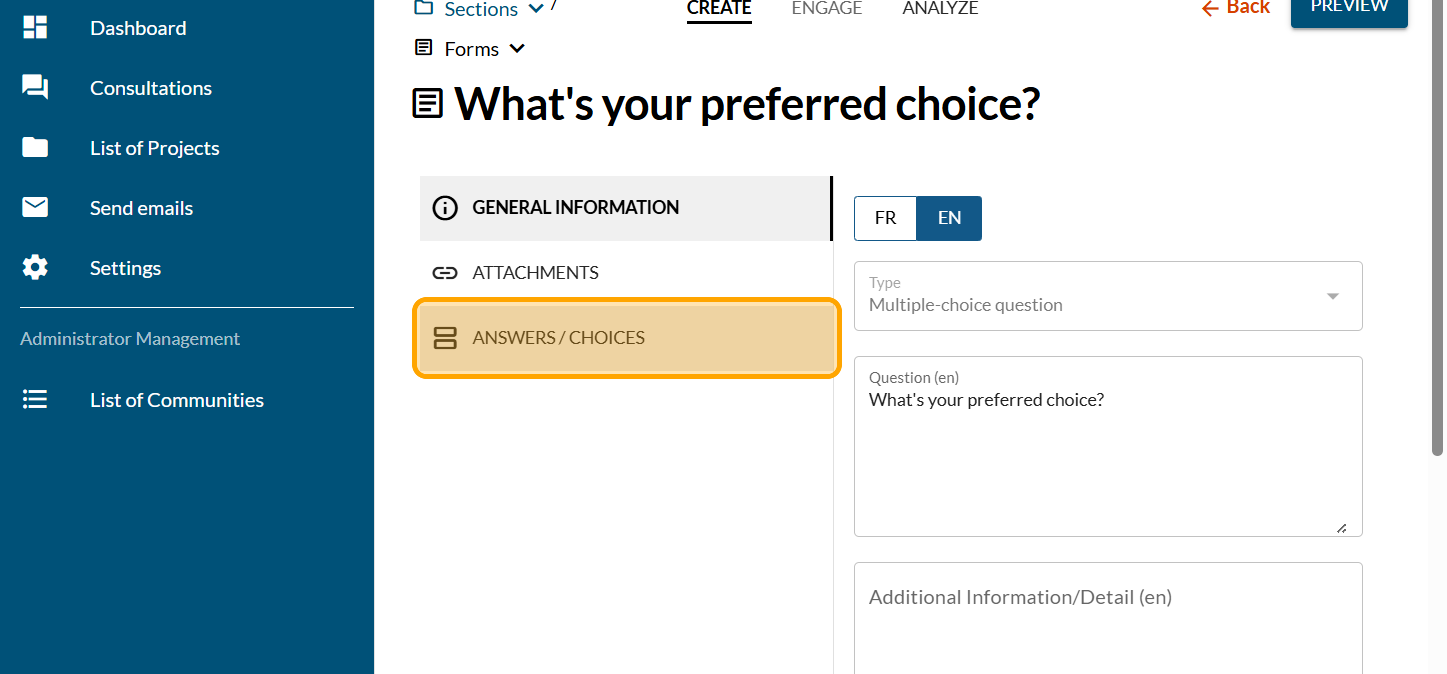Click the List of Communities list icon
Screen dimensions: 1447x674
(x=35, y=400)
